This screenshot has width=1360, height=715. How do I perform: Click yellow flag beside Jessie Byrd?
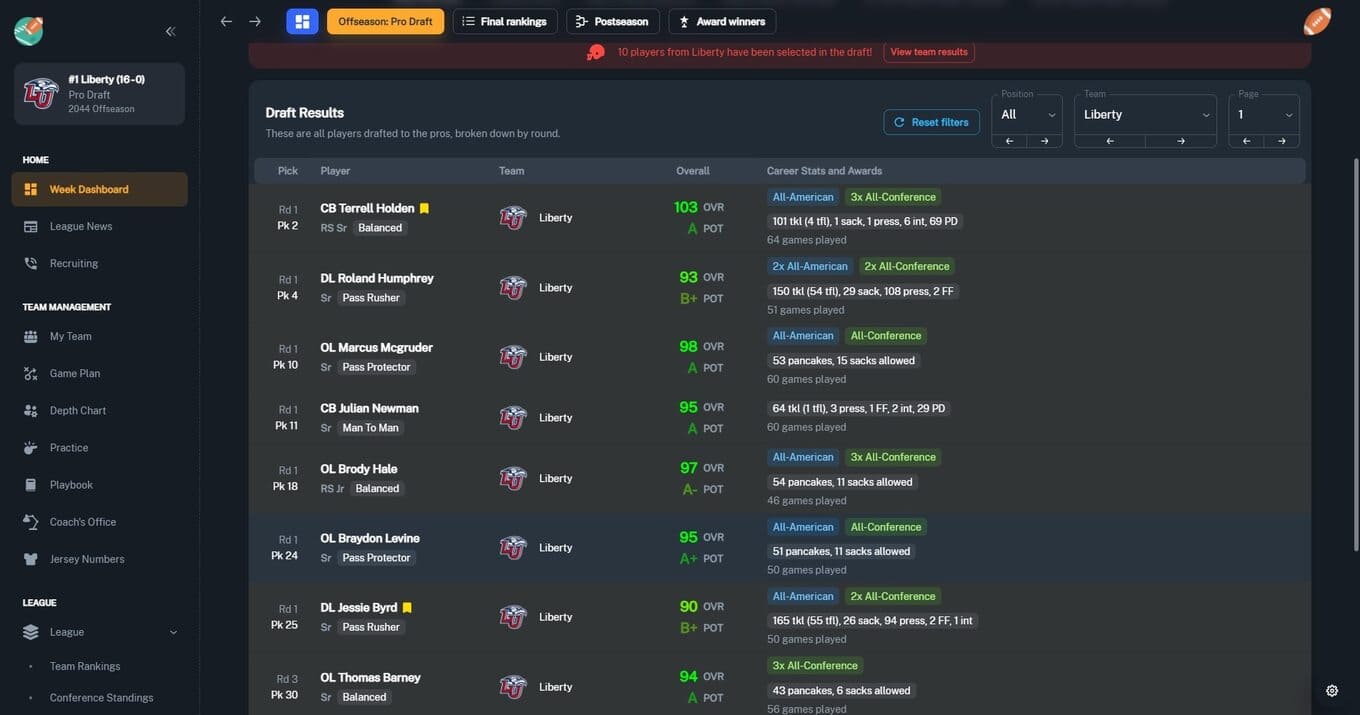pos(407,607)
